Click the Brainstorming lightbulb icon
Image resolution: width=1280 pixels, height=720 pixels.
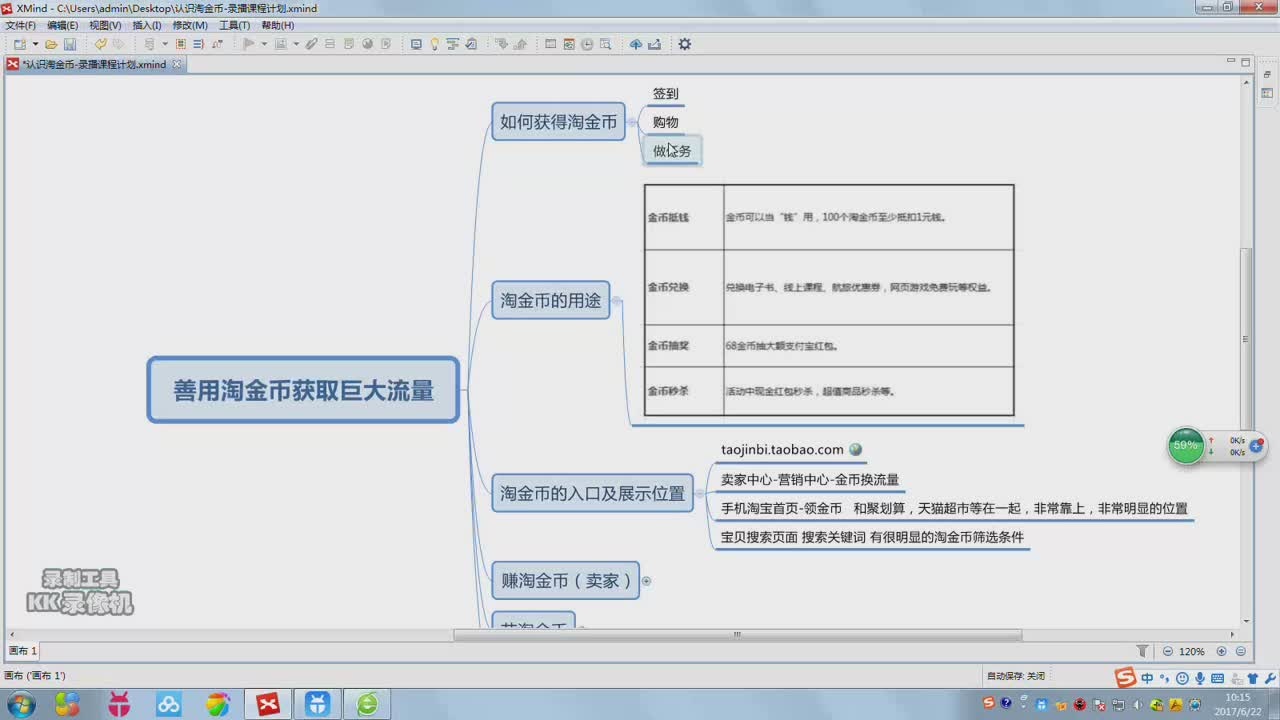click(434, 44)
